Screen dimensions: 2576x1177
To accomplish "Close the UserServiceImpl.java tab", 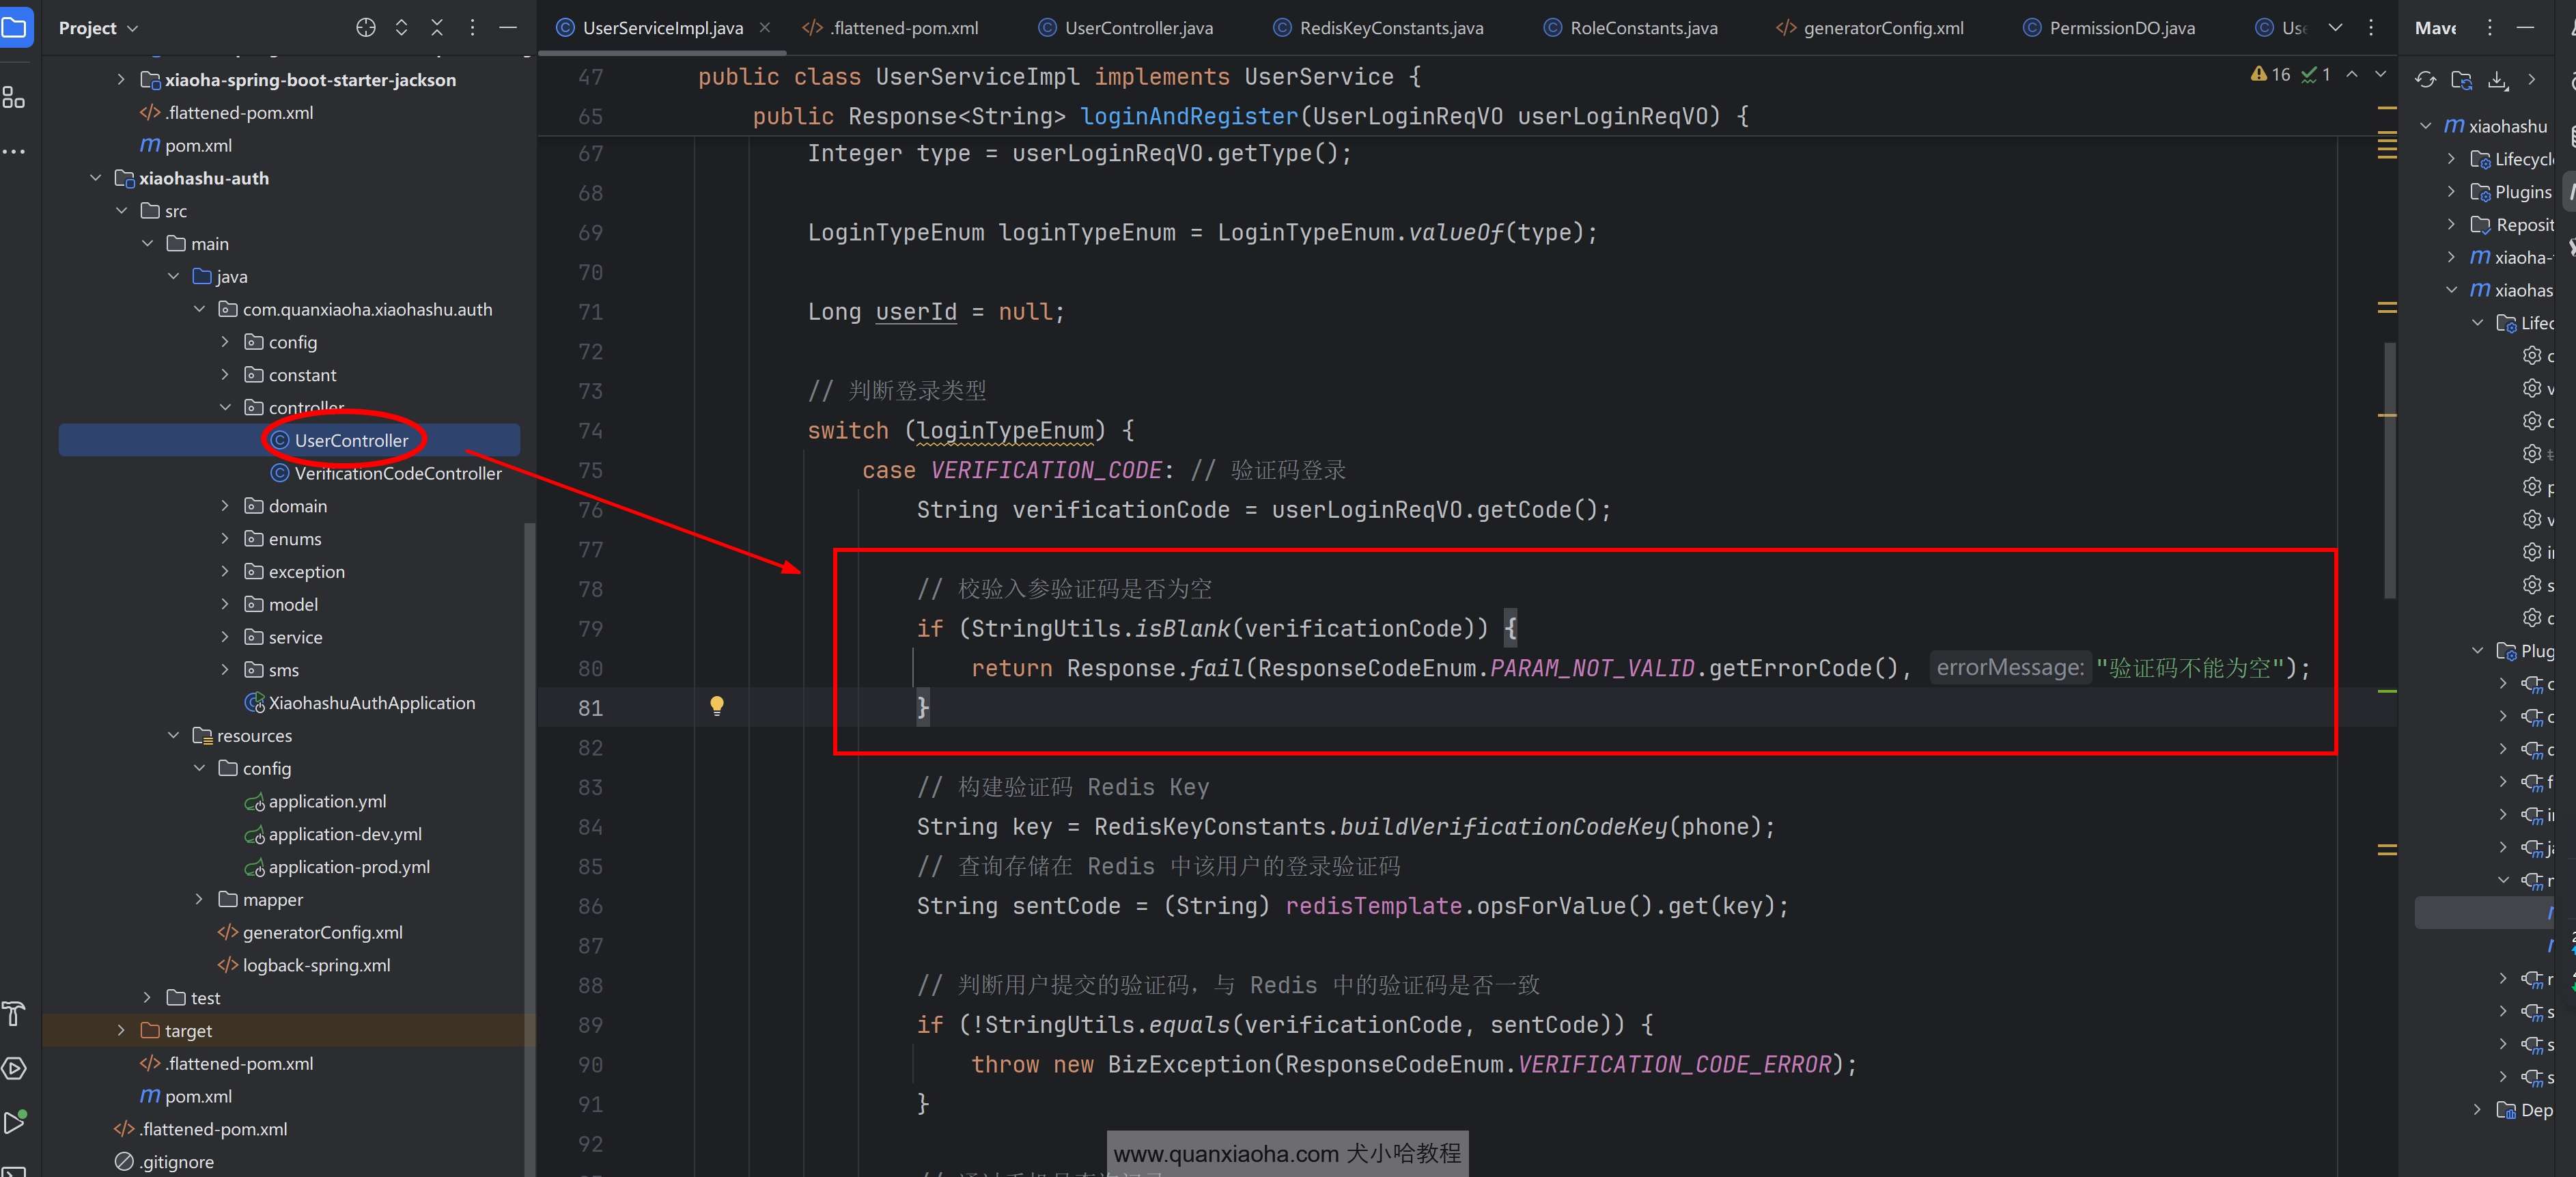I will tap(765, 28).
